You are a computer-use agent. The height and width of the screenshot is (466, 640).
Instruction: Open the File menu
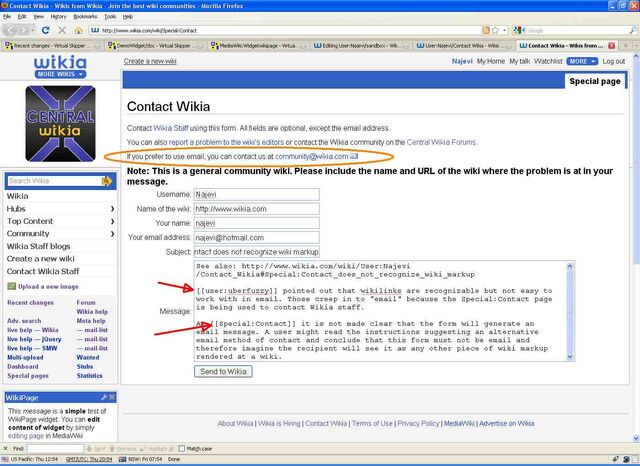(x=7, y=17)
